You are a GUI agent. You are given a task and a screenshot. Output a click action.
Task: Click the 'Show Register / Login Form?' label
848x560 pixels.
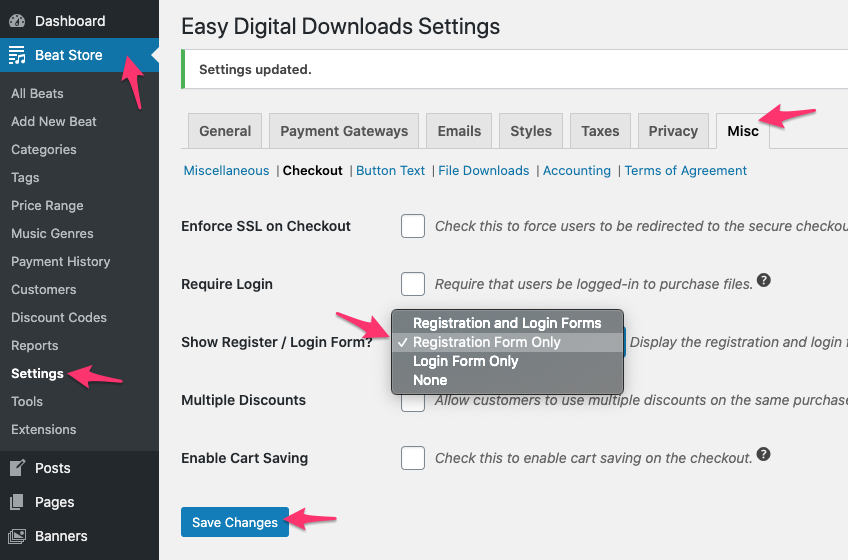[277, 342]
